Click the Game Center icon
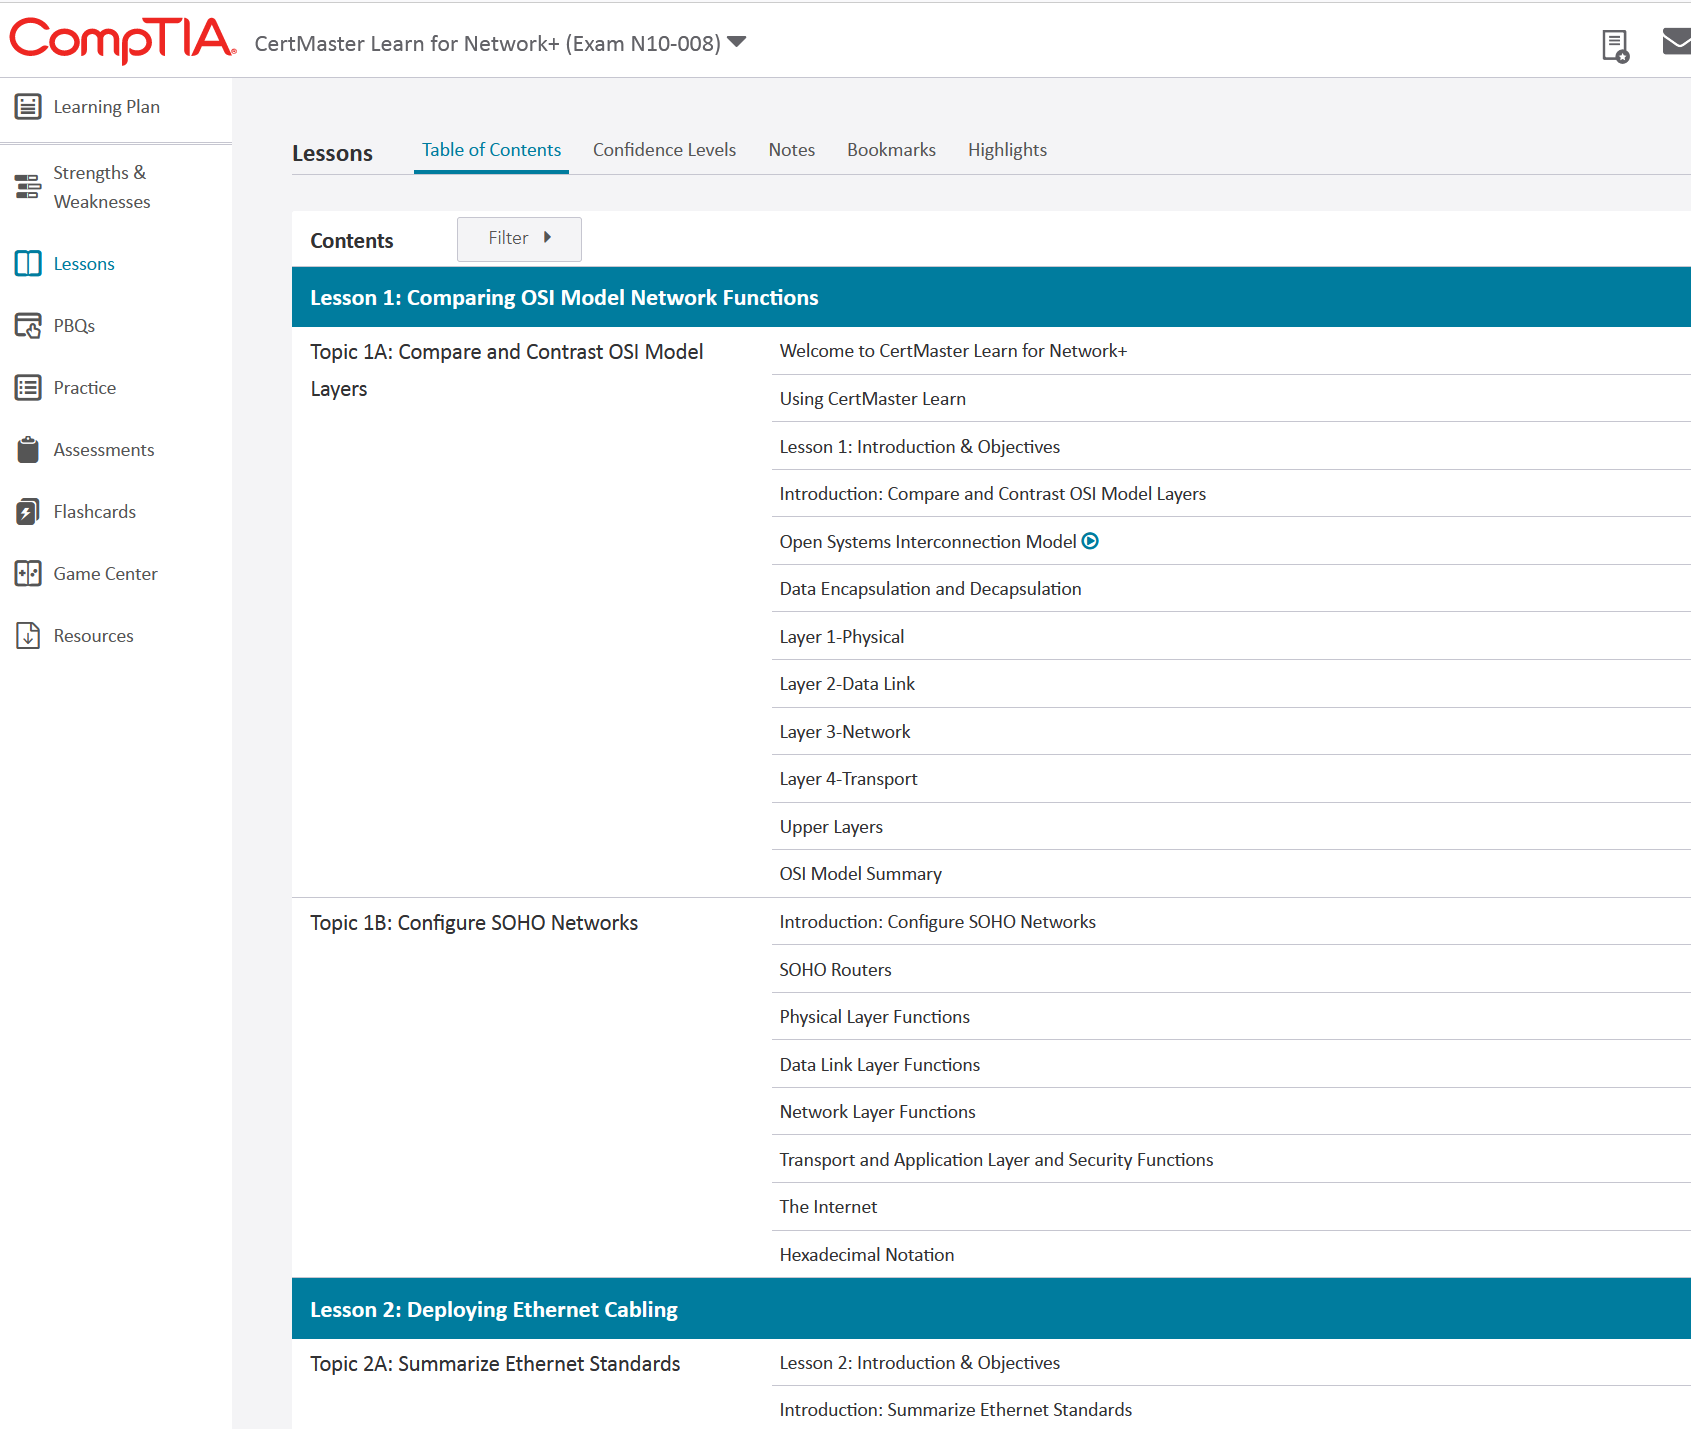Image resolution: width=1691 pixels, height=1429 pixels. 28,573
